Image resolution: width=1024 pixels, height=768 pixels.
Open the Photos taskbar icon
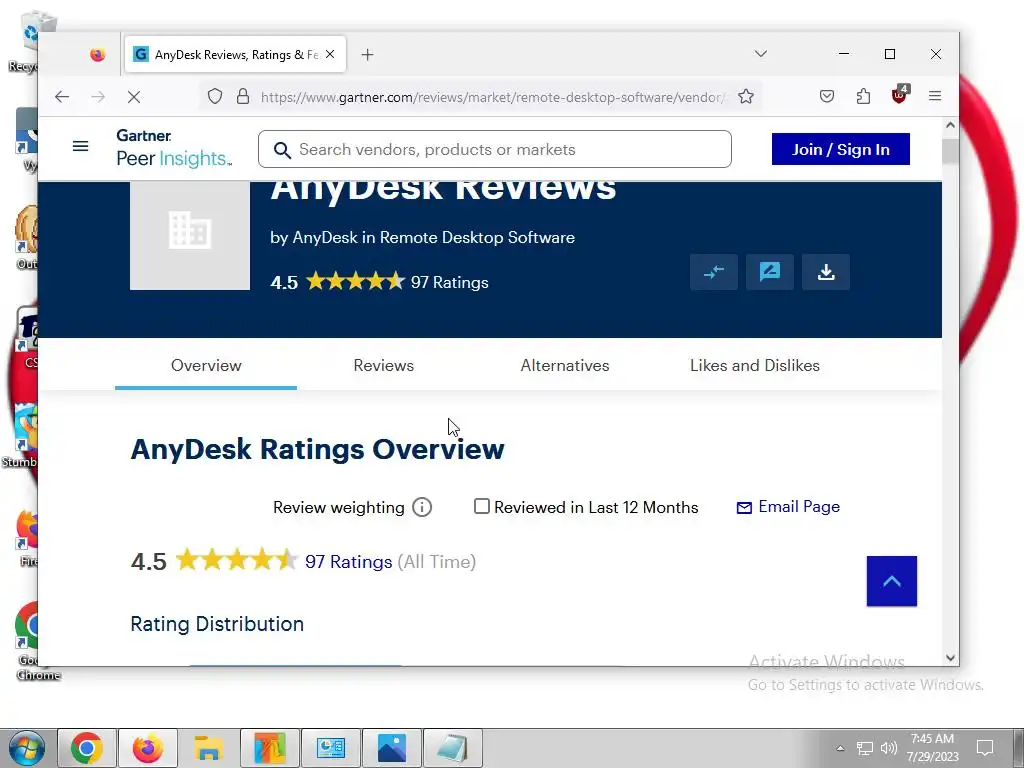pos(392,748)
